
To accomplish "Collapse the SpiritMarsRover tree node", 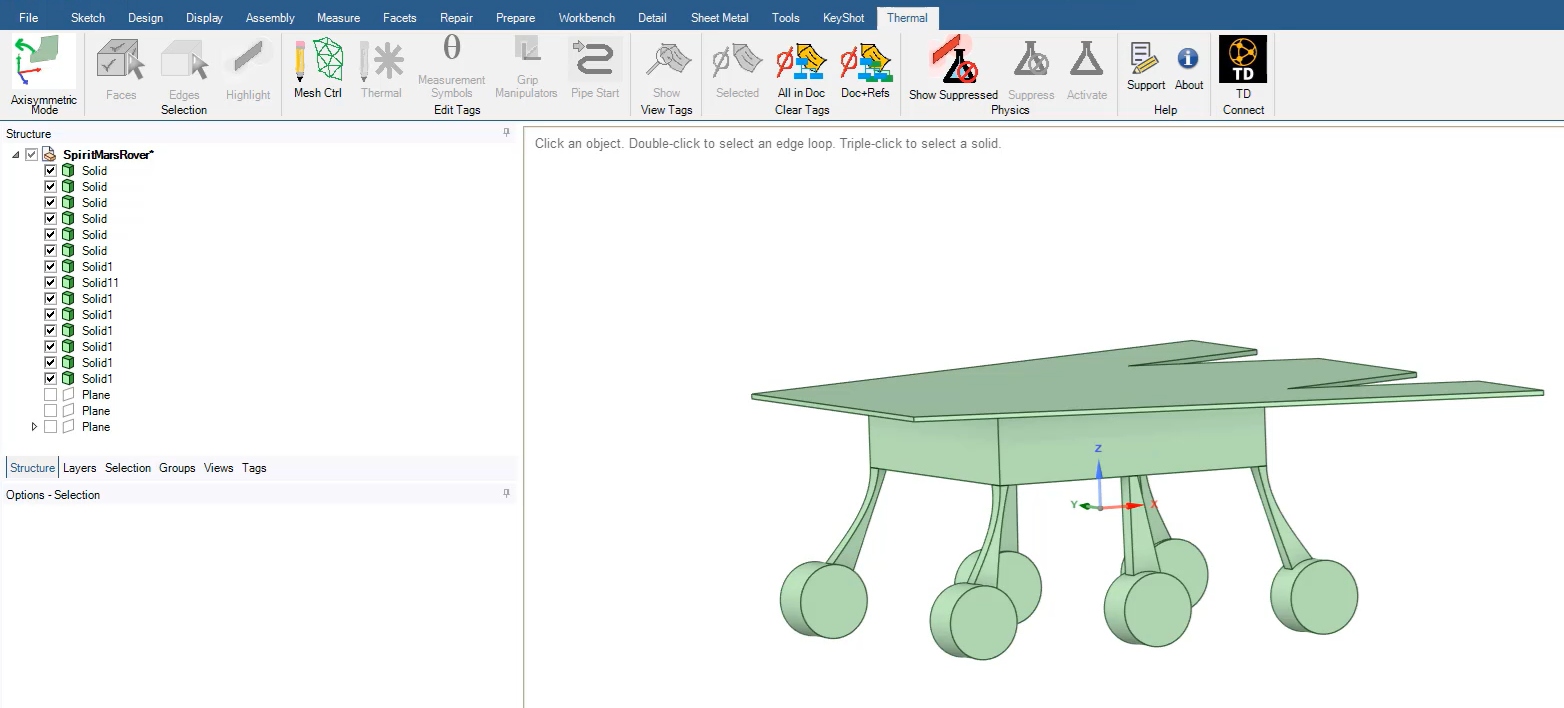I will [16, 155].
